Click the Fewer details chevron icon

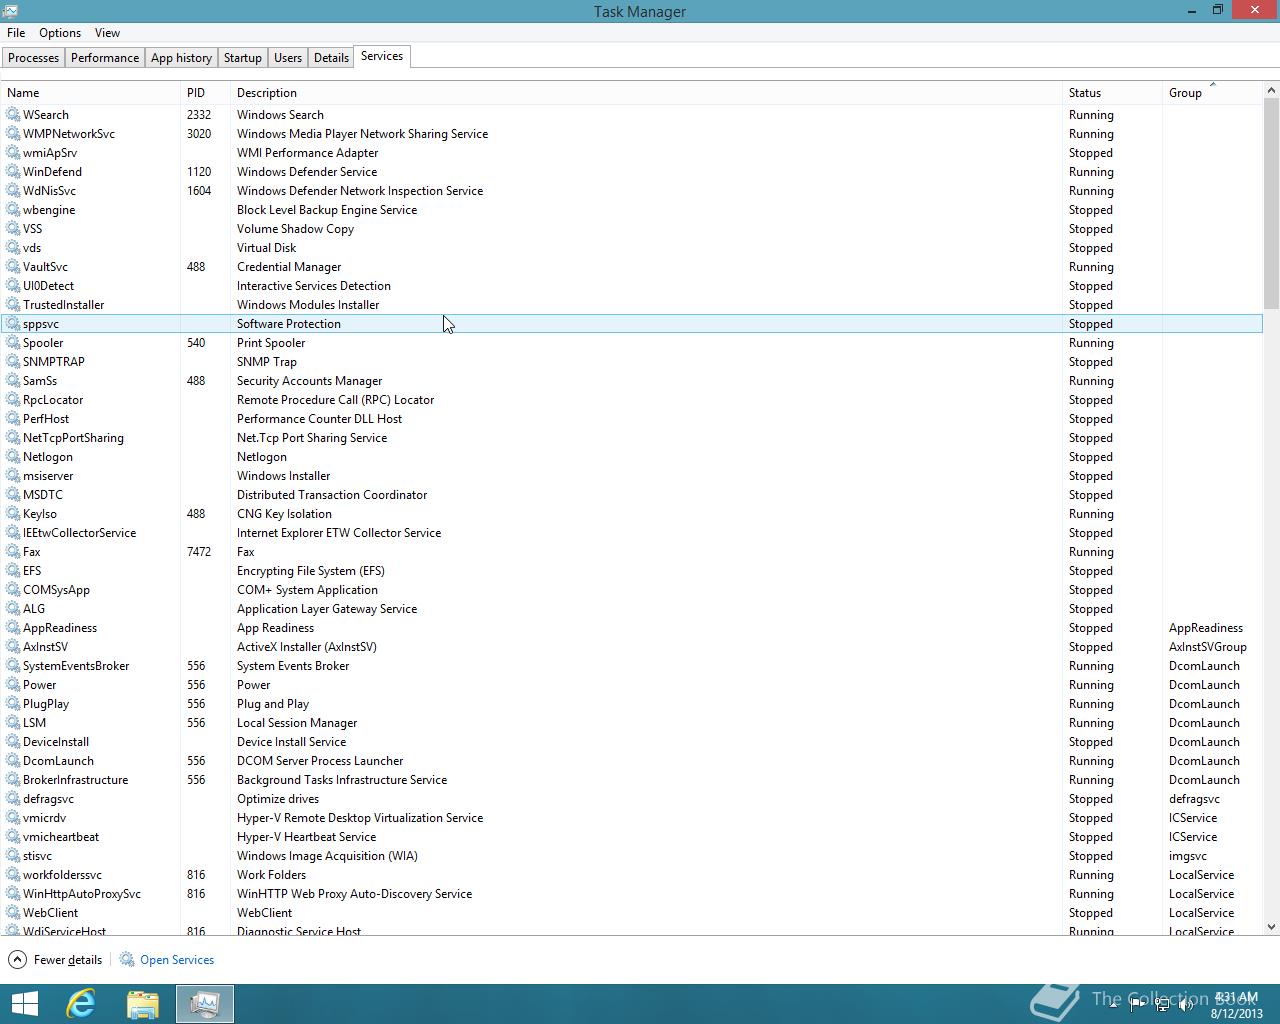pos(17,960)
